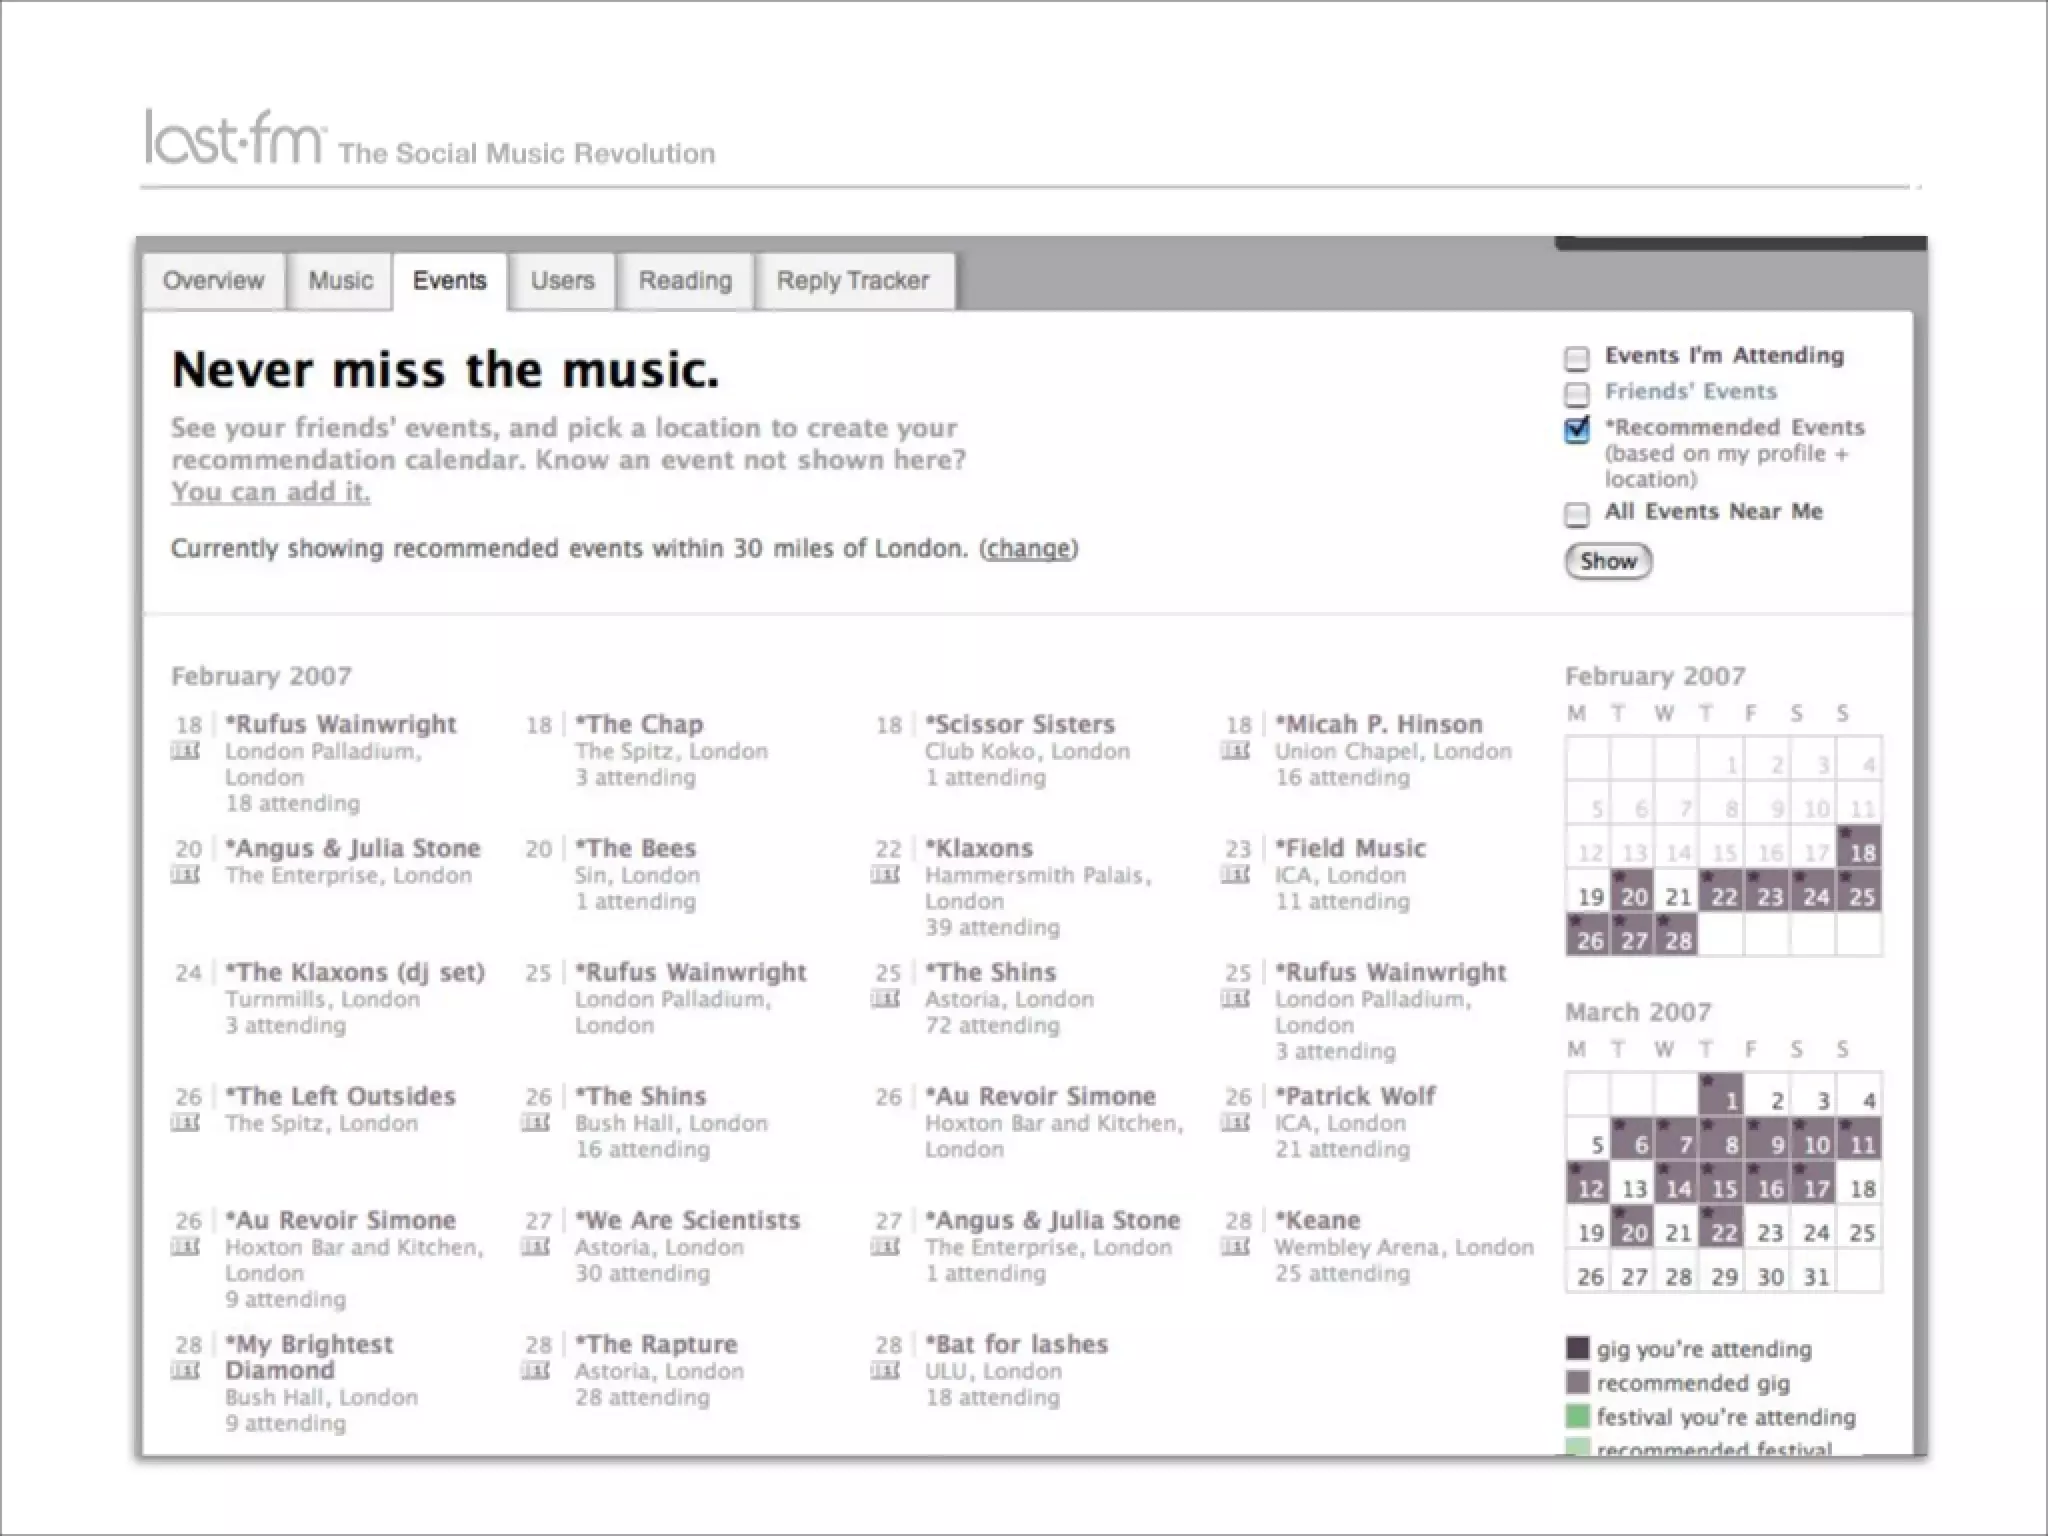Open The Bees event at Sin
Screen dimensions: 2048x1536
point(635,848)
